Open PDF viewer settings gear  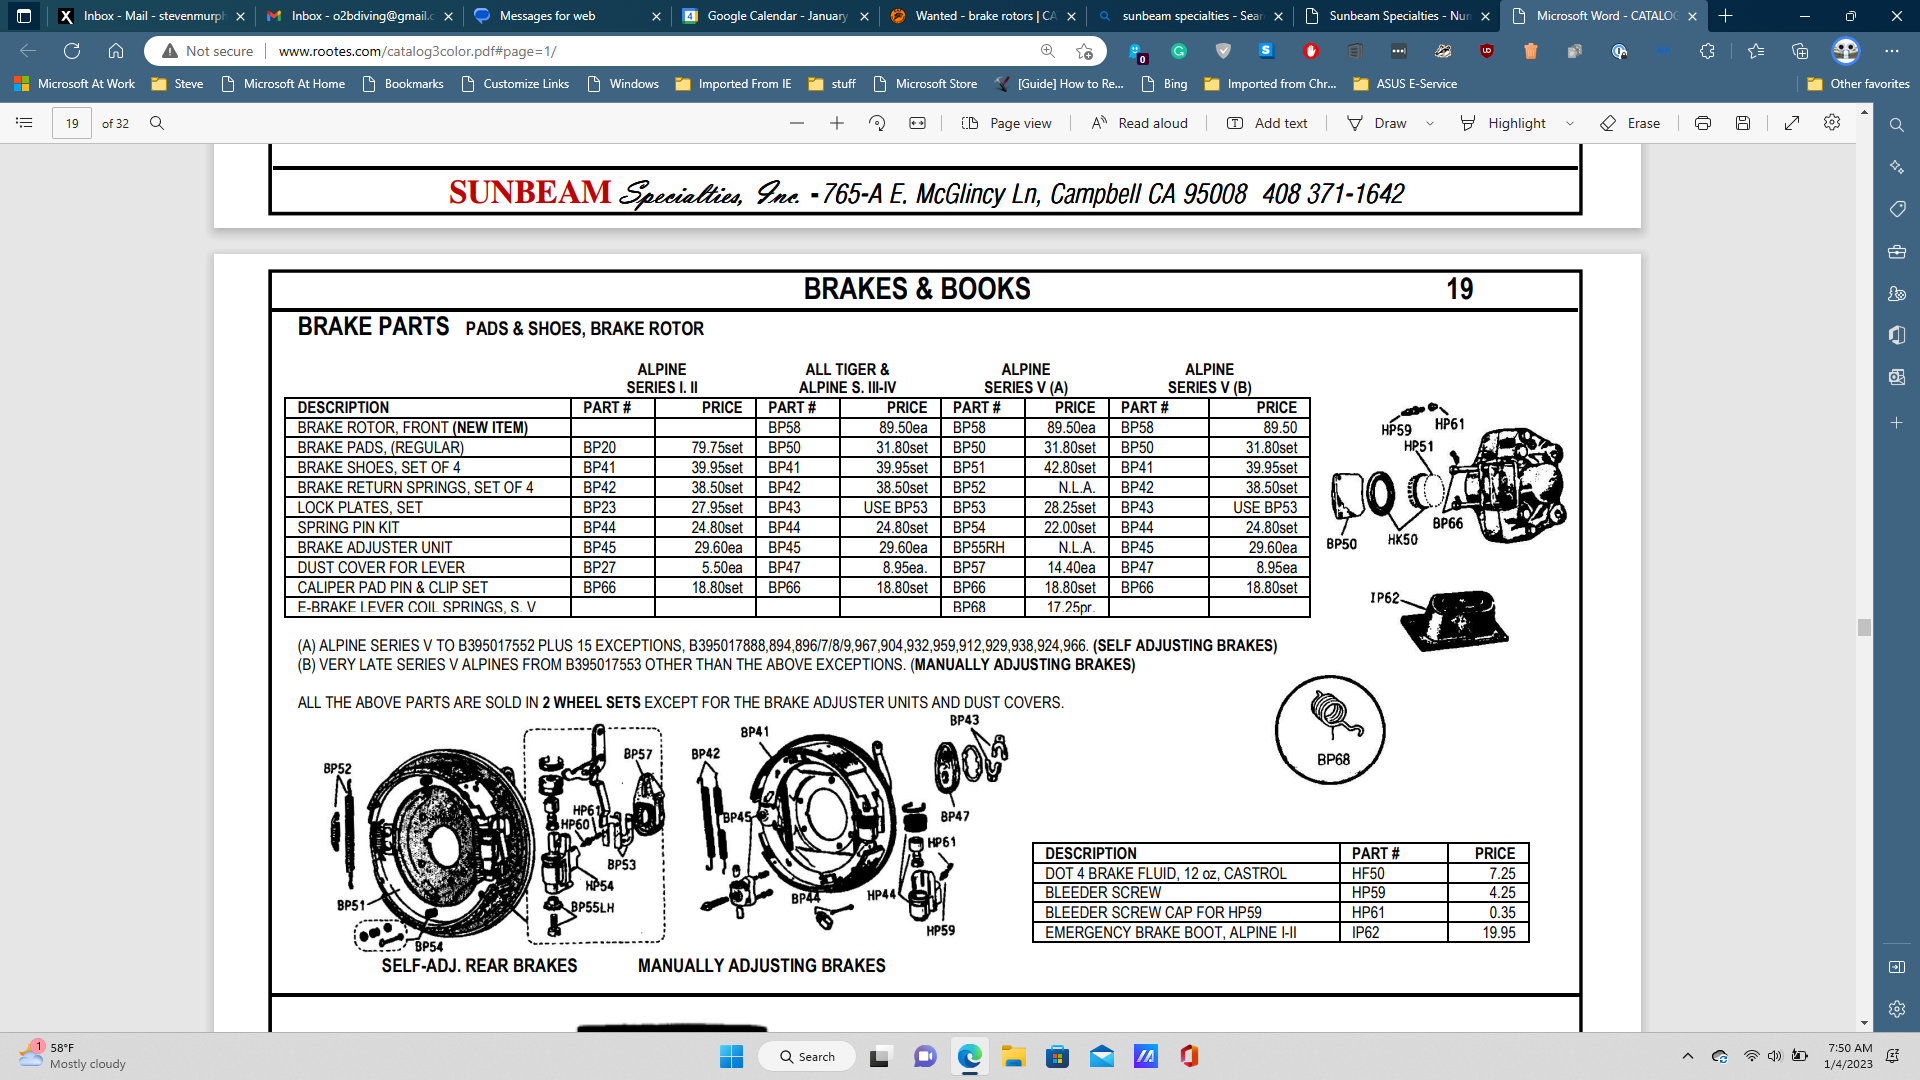tap(1832, 122)
